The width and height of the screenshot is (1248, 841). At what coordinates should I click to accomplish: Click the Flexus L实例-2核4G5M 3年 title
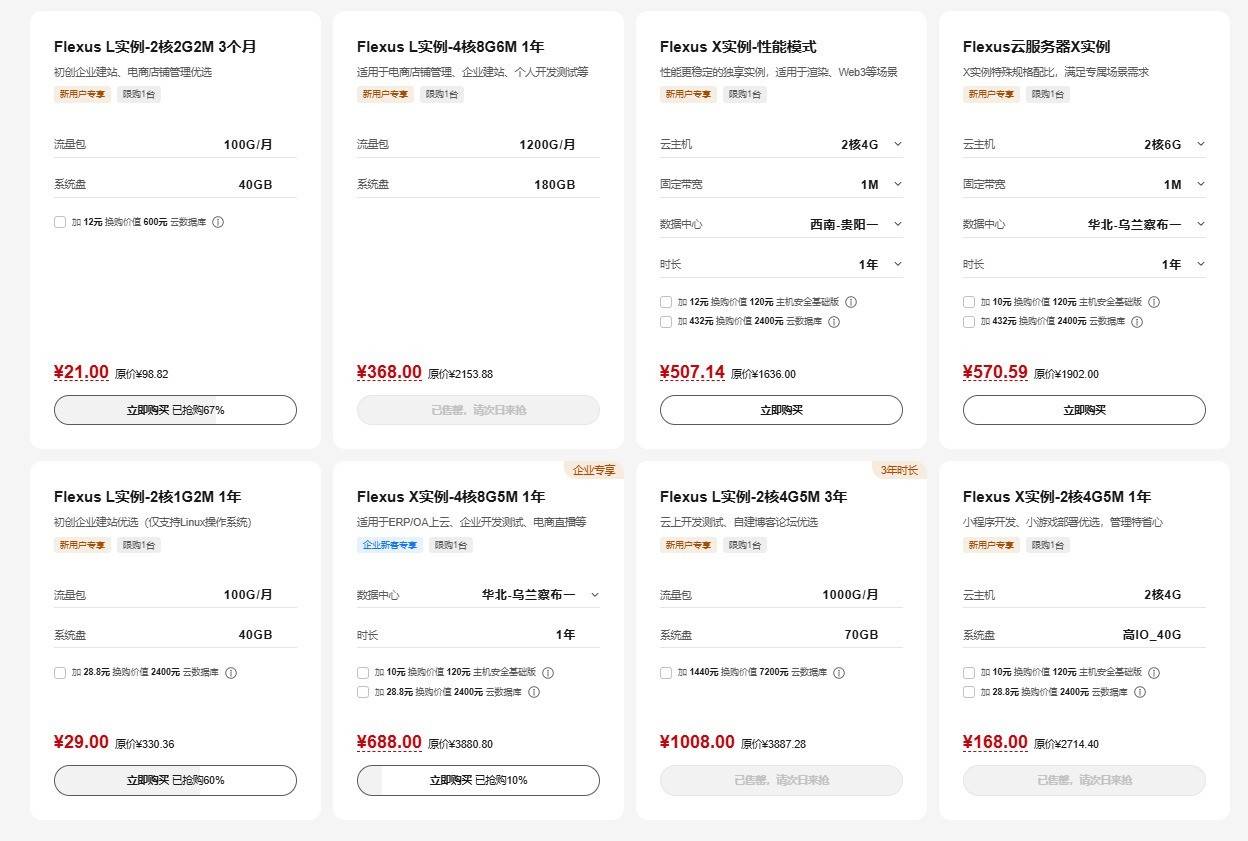pyautogui.click(x=752, y=497)
